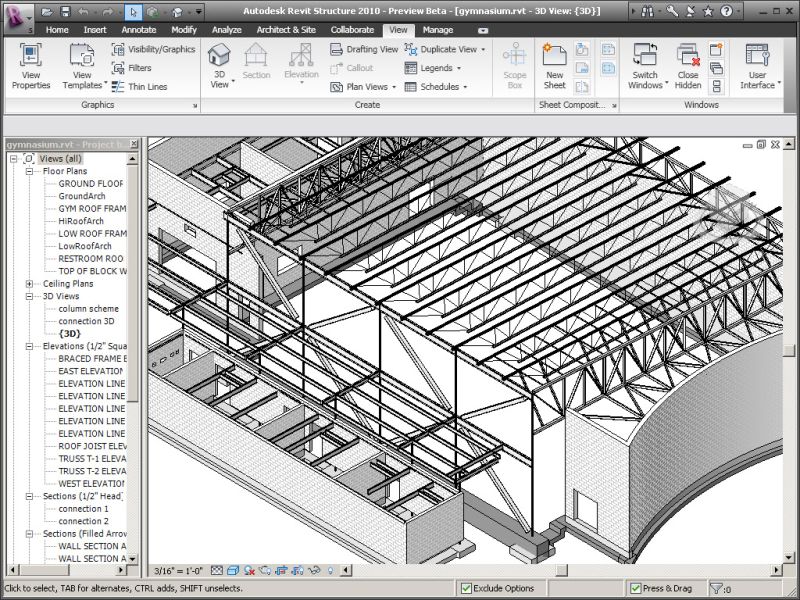The height and width of the screenshot is (600, 800).
Task: Select connection 1 section
Action: pyautogui.click(x=83, y=509)
